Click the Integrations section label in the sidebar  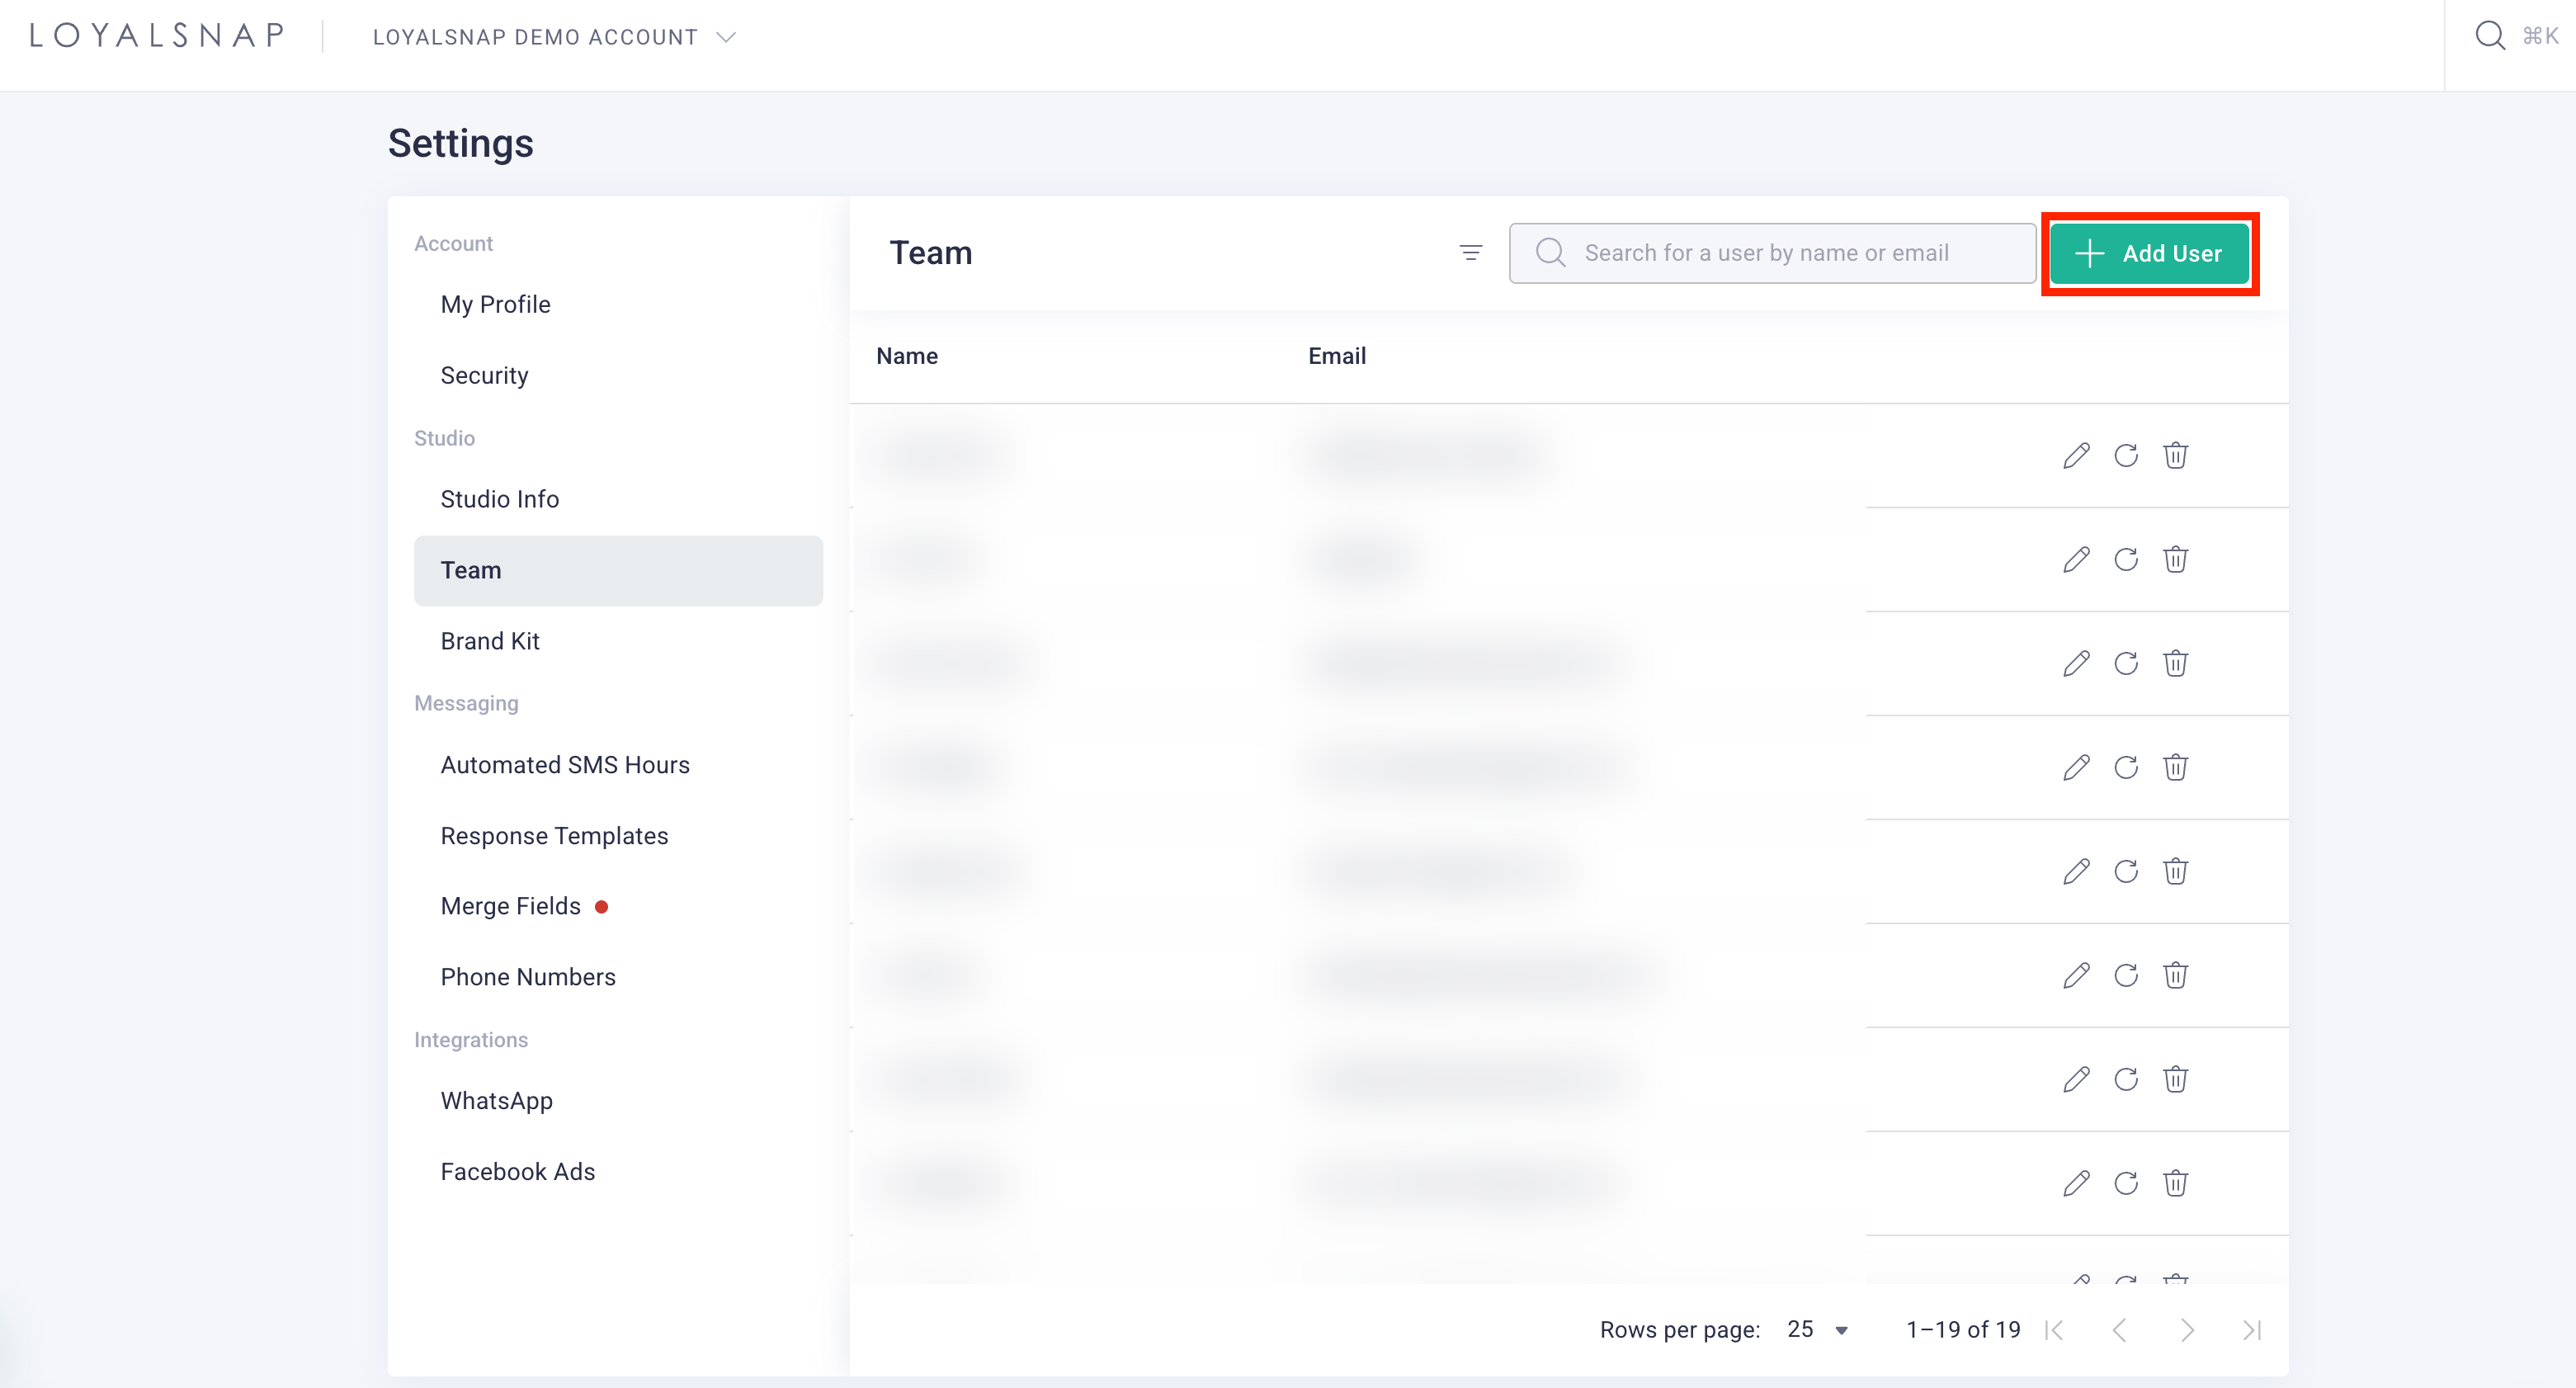tap(471, 1040)
